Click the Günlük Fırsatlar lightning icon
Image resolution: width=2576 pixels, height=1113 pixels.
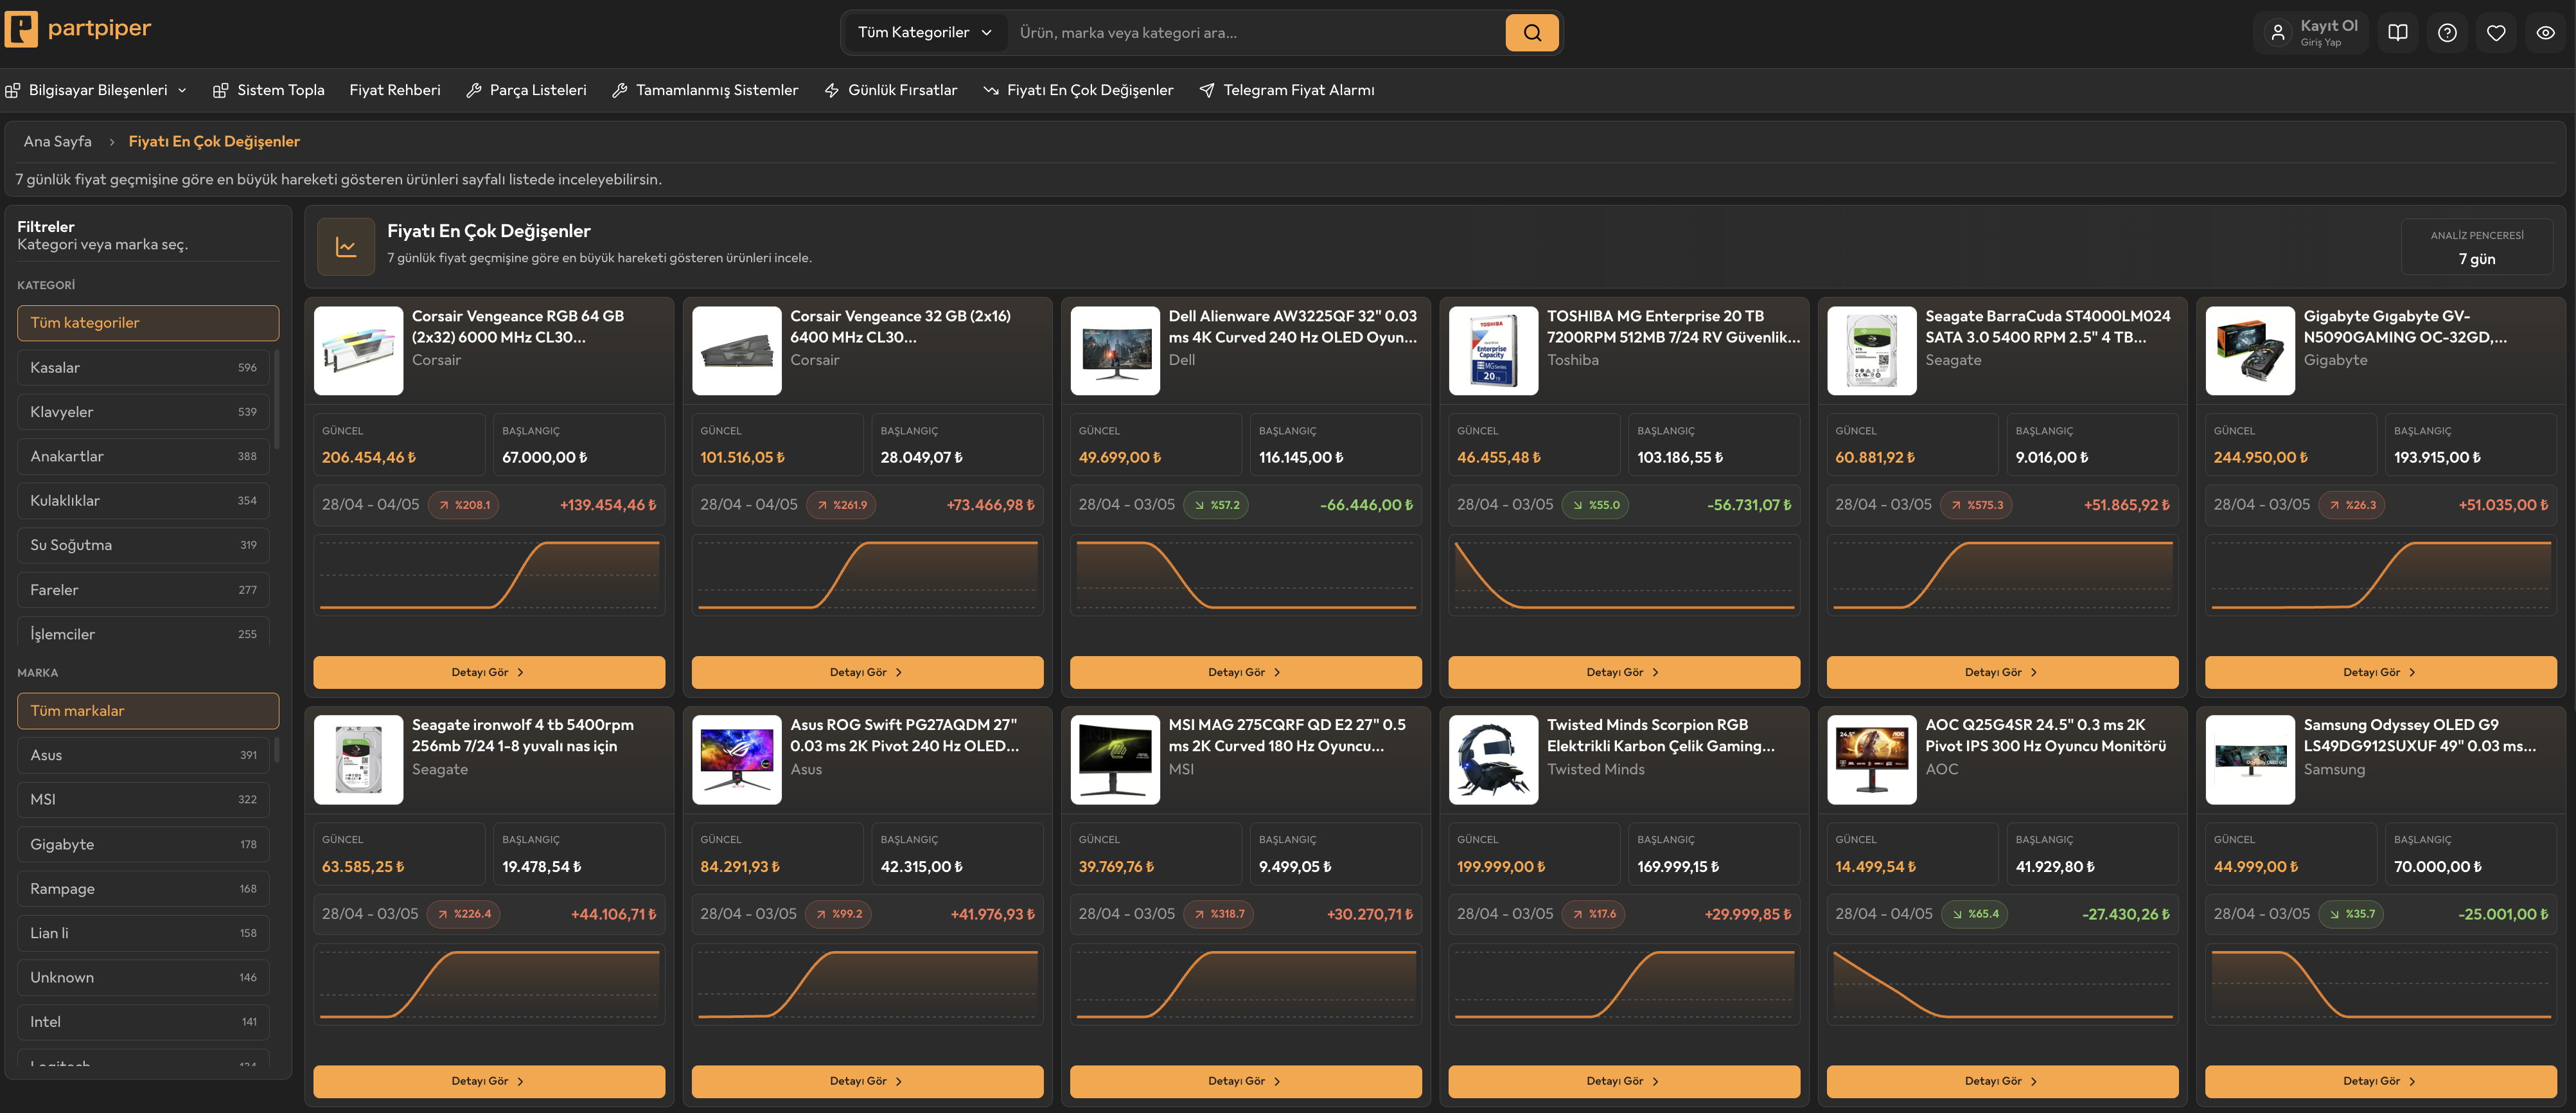832,90
